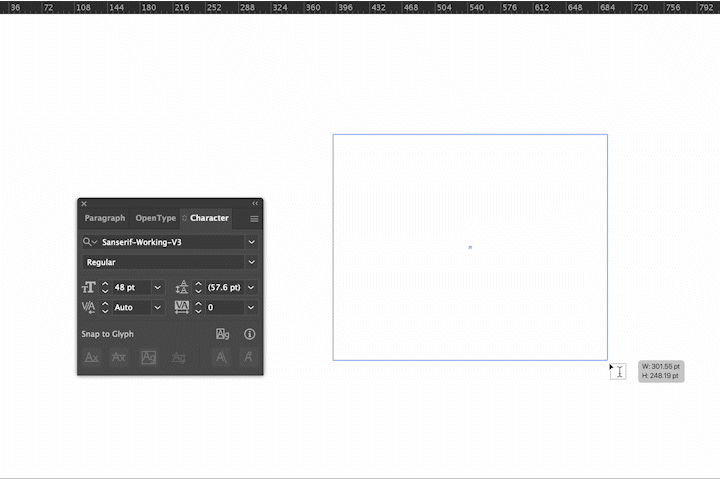Open the Regular font style dropdown
Screen dimensions: 720x480
[x=251, y=262]
